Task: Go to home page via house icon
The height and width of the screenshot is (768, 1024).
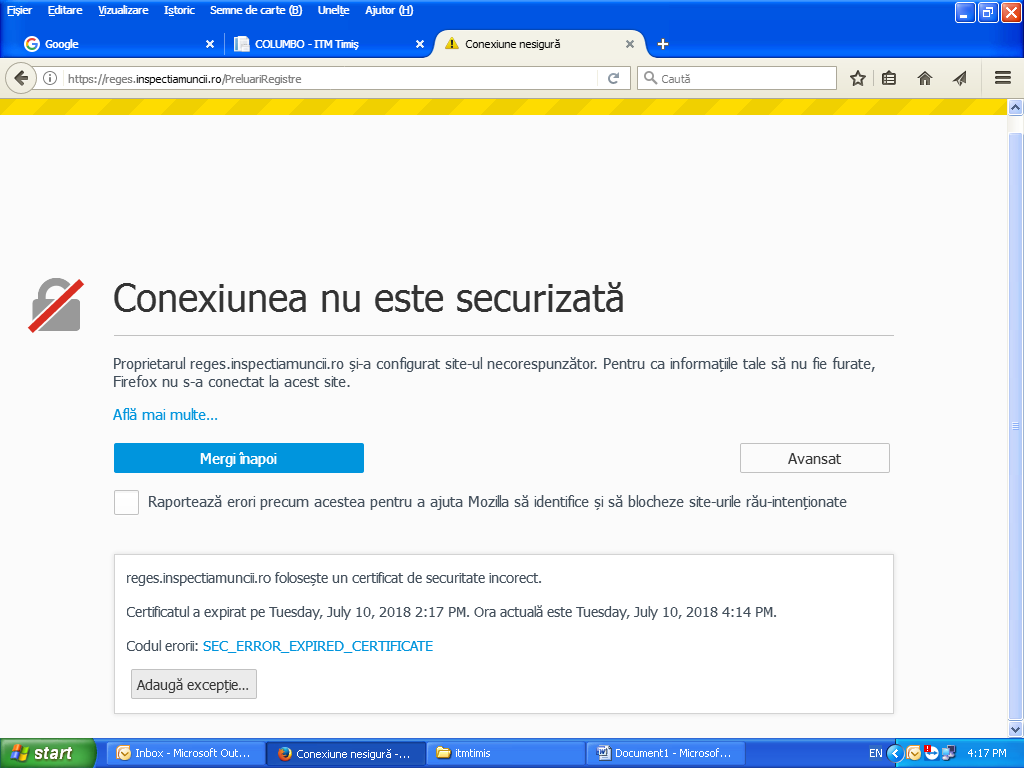Action: pyautogui.click(x=925, y=78)
